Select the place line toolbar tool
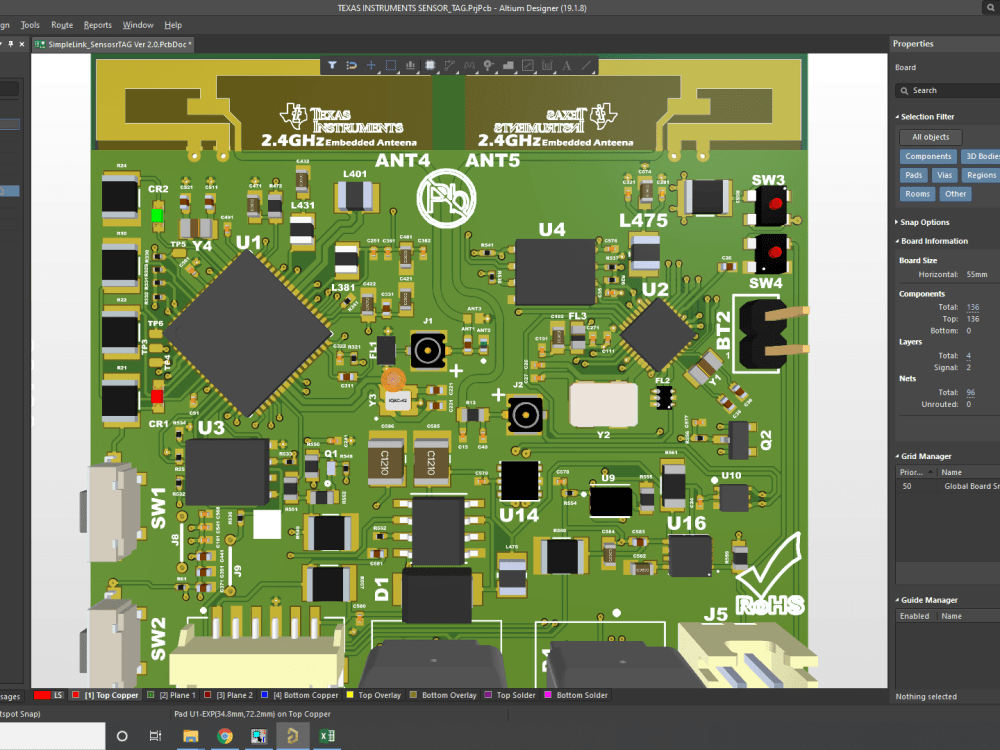The width and height of the screenshot is (1000, 750). click(x=585, y=66)
